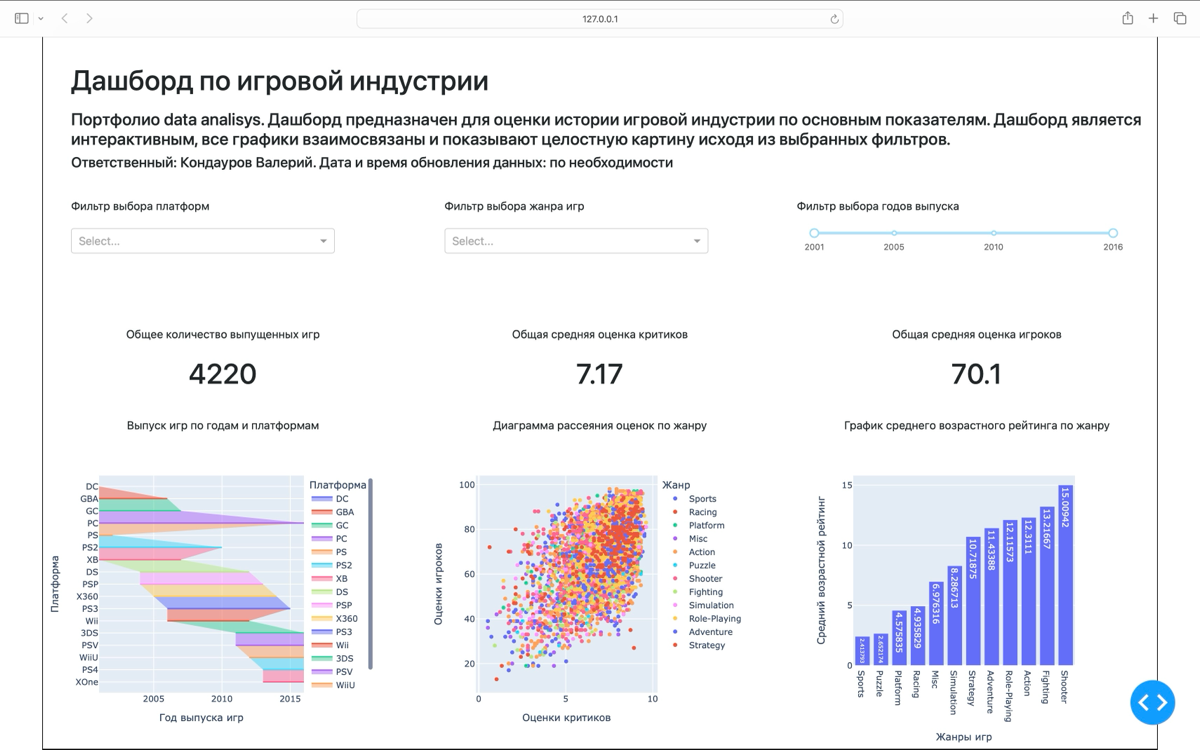Show tab overview icon
The width and height of the screenshot is (1200, 750).
(1179, 18)
